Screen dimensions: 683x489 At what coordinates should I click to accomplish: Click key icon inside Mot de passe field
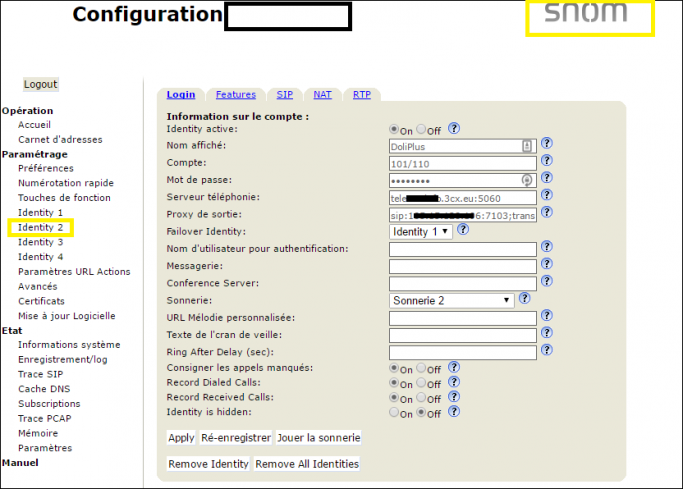tap(527, 180)
